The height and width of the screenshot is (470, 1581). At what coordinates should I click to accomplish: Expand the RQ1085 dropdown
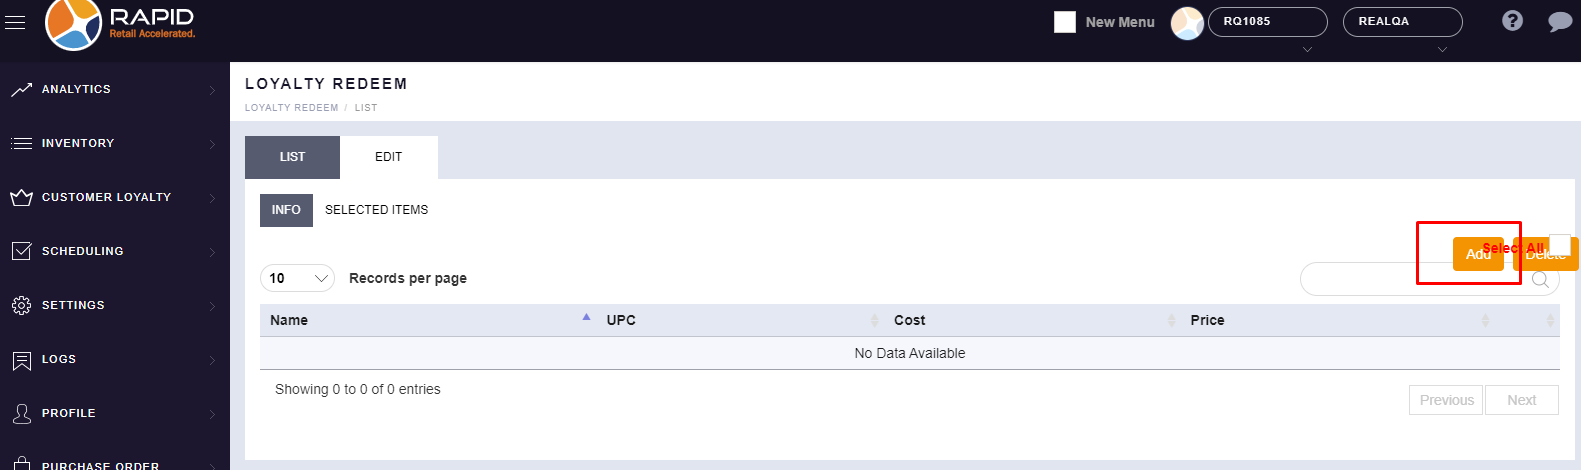point(1267,22)
